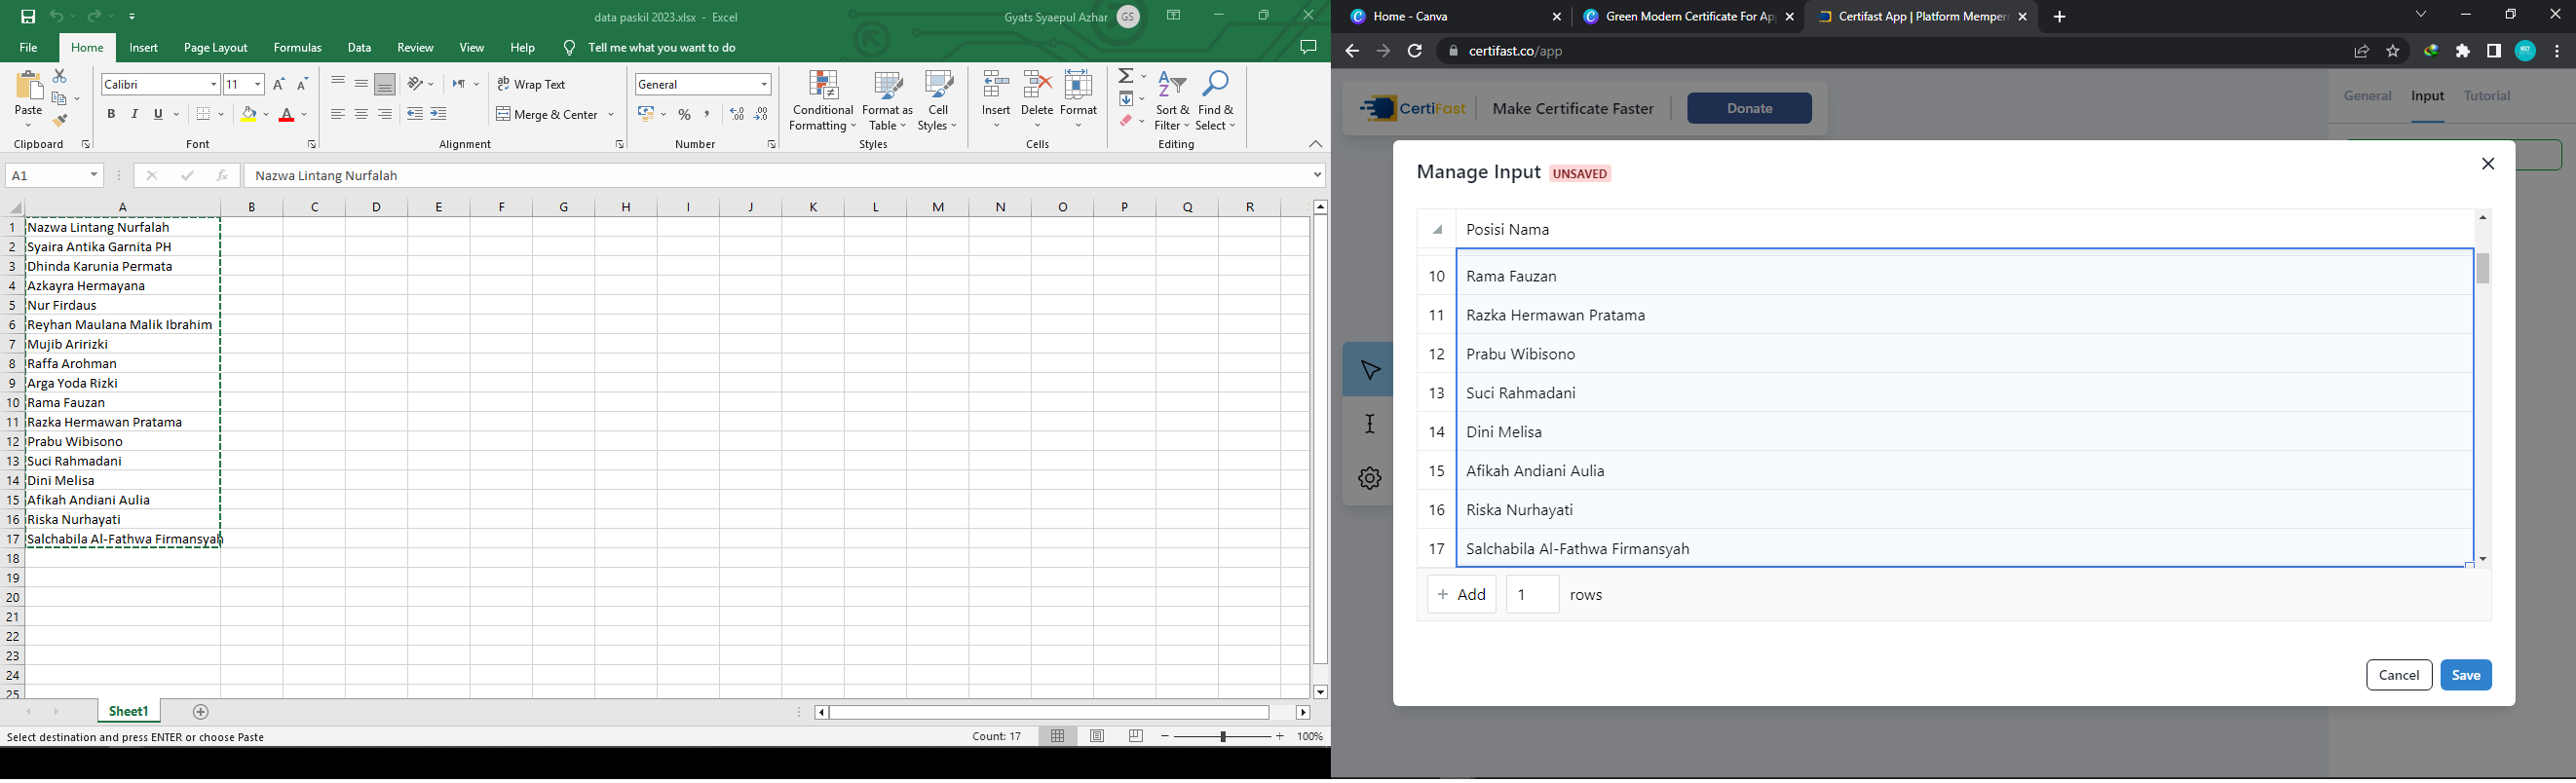Click the Certifast pointer select tool icon
The image size is (2576, 783).
coord(1370,370)
